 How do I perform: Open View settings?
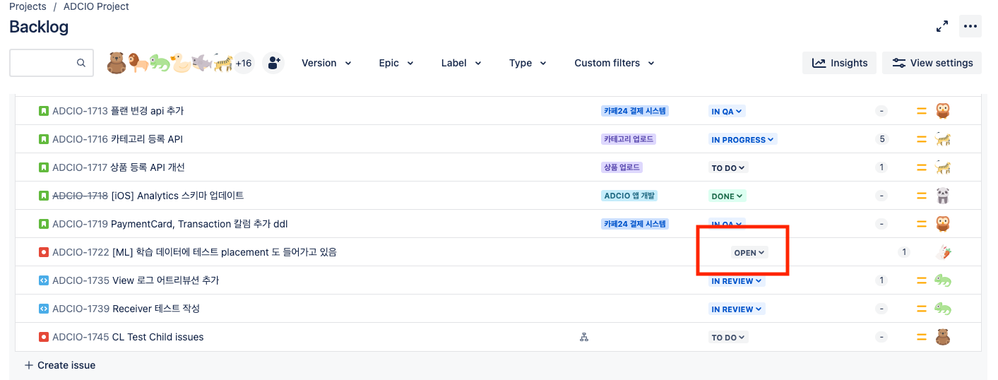[x=932, y=63]
